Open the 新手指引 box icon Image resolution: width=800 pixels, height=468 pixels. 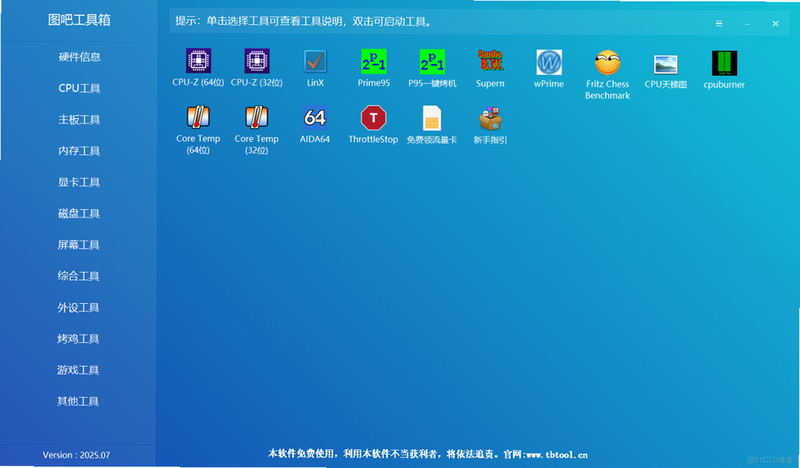(x=491, y=118)
